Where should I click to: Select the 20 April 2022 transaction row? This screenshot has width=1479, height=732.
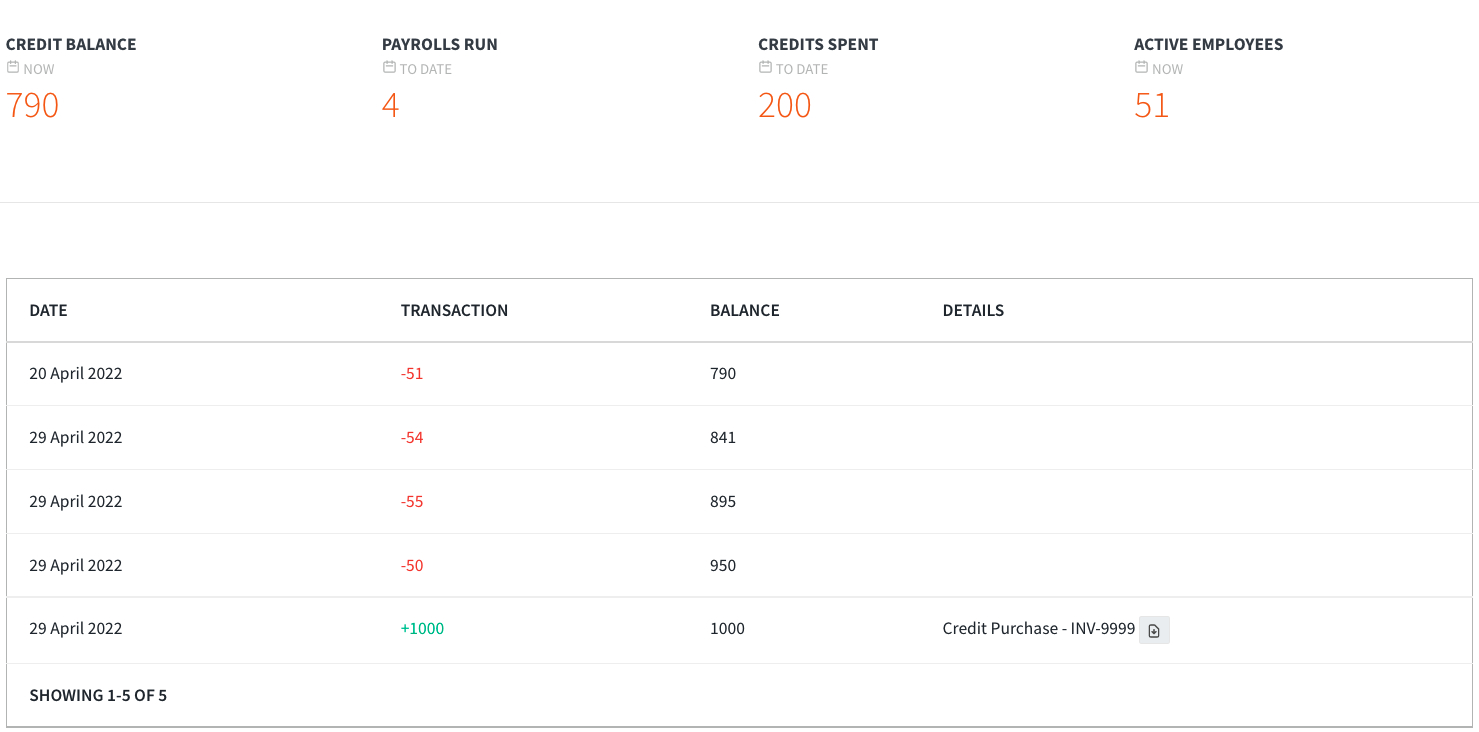pyautogui.click(x=739, y=374)
